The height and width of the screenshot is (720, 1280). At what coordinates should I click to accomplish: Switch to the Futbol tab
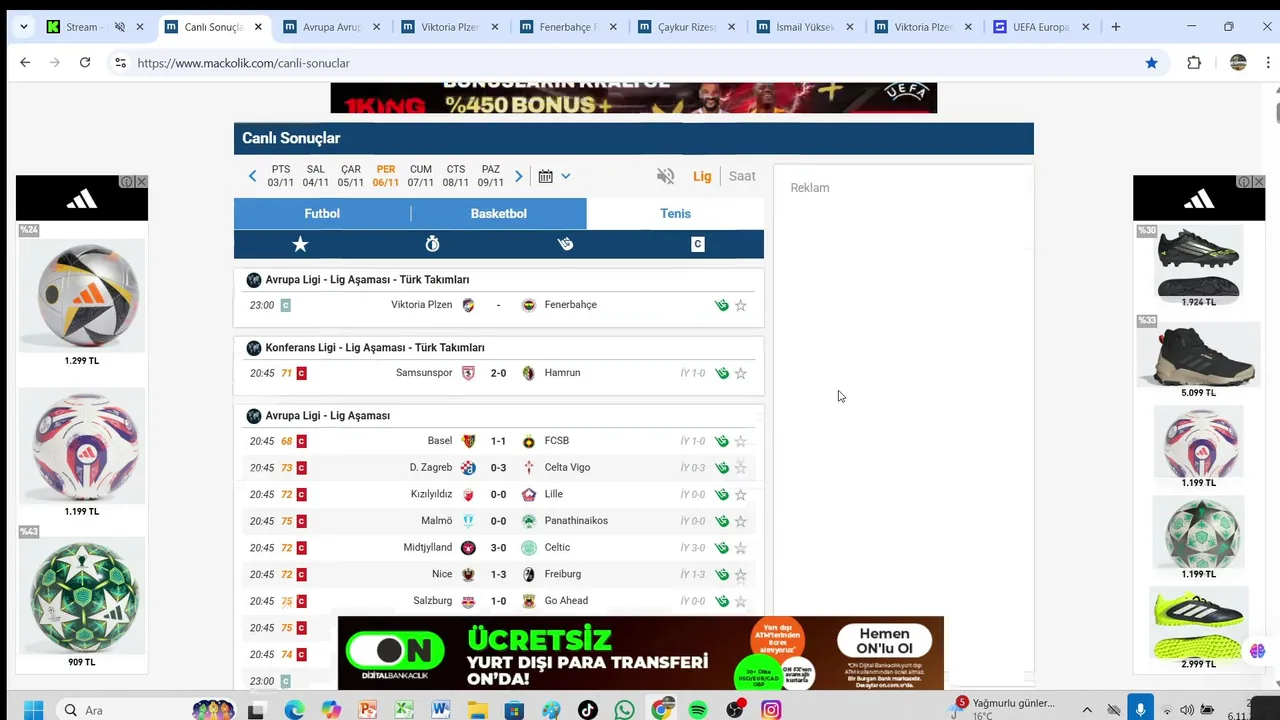[322, 214]
